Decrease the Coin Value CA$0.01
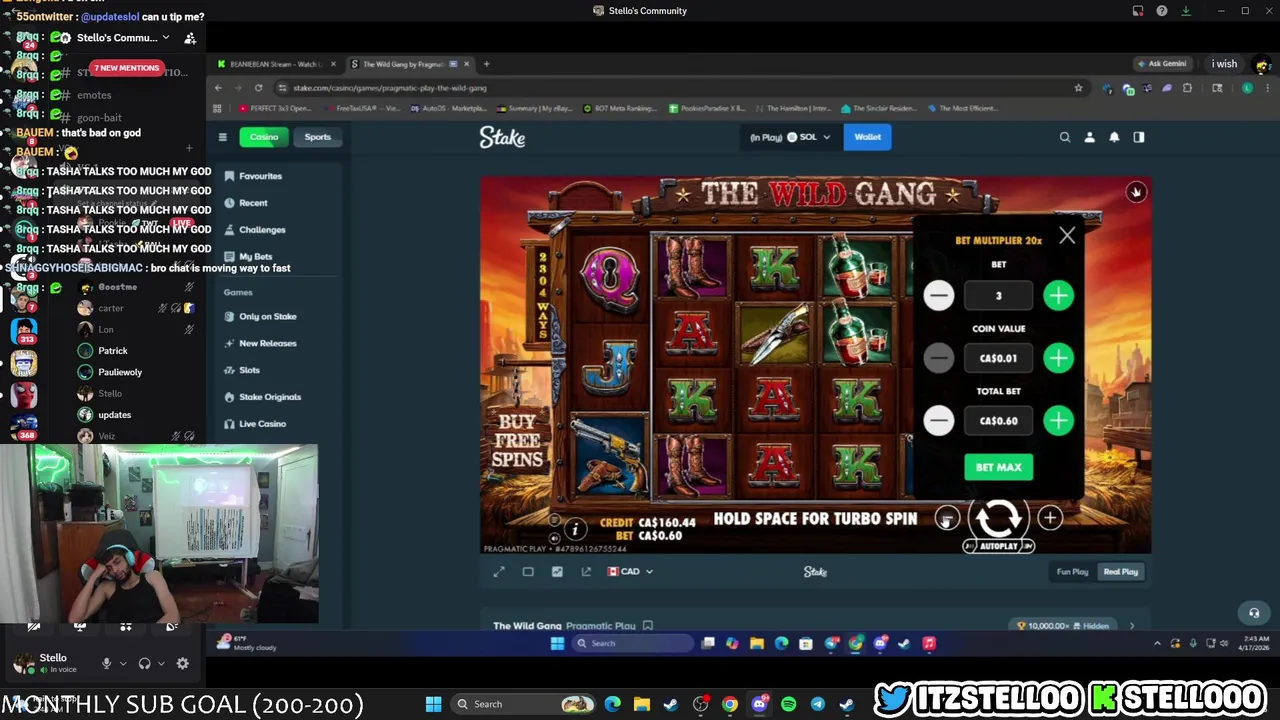This screenshot has width=1280, height=720. click(938, 358)
